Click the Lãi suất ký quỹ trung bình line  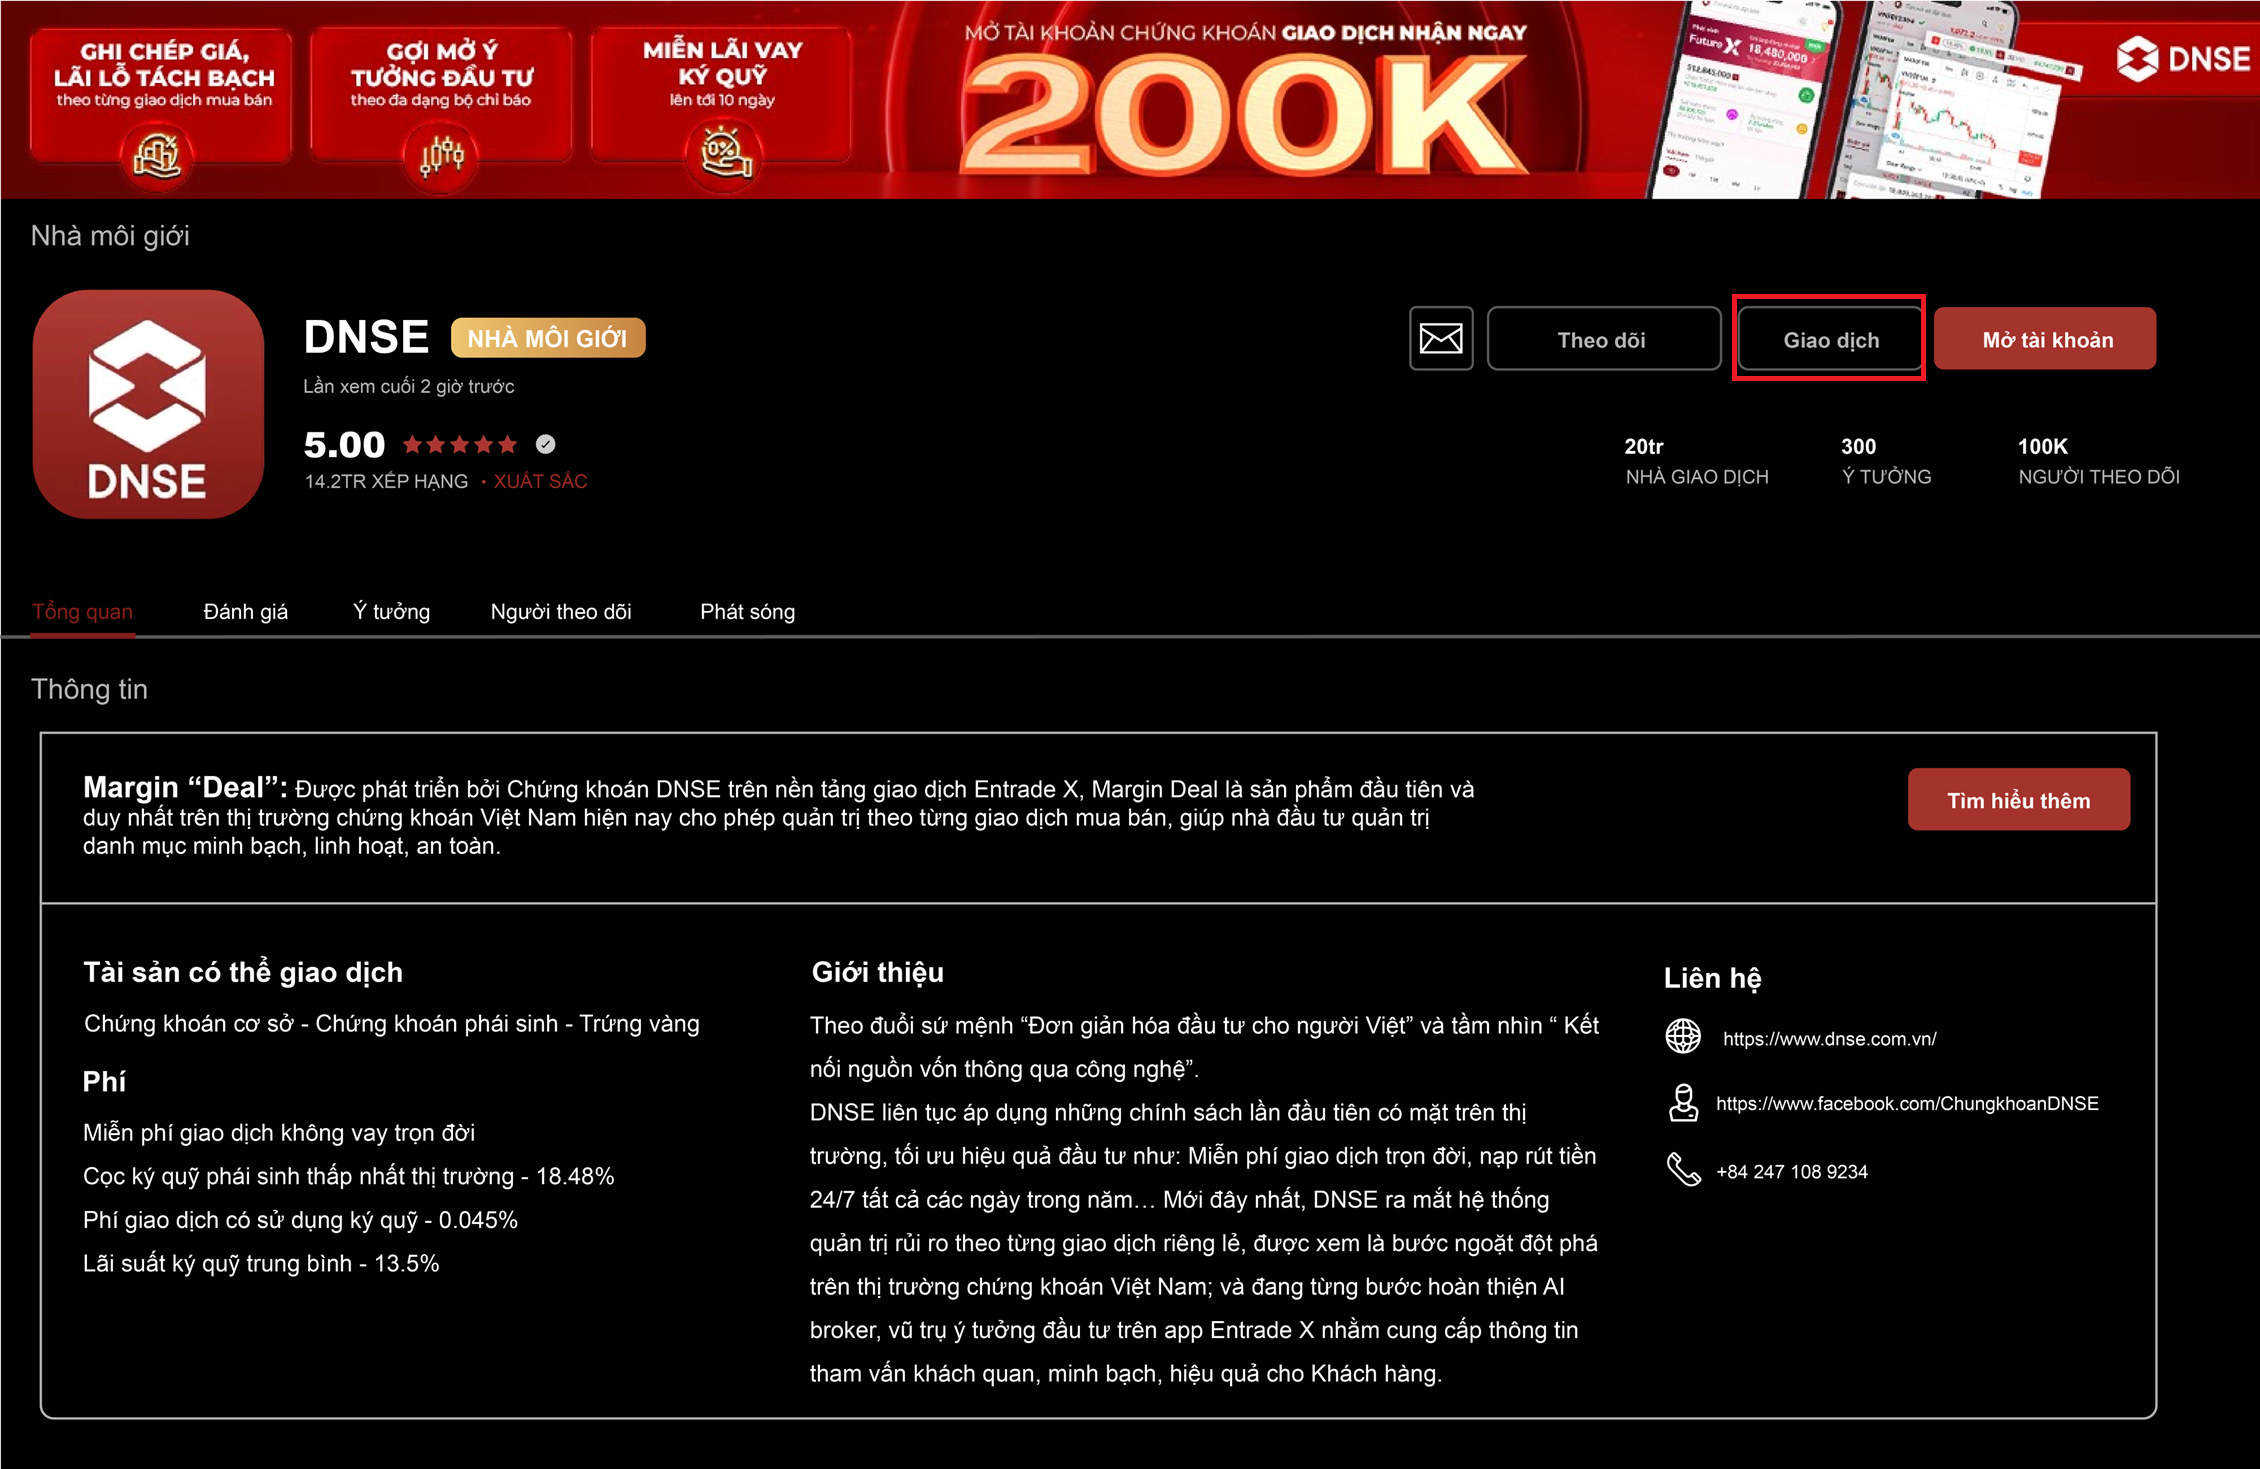261,1264
